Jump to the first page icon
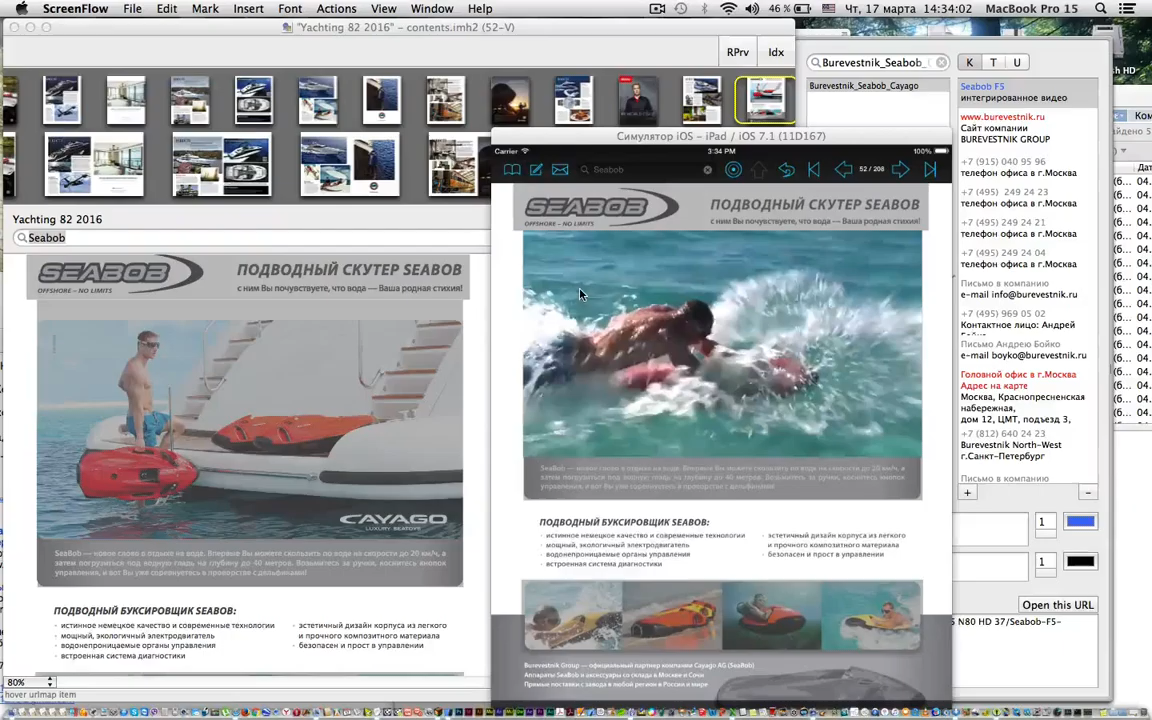1152x720 pixels. pyautogui.click(x=814, y=170)
